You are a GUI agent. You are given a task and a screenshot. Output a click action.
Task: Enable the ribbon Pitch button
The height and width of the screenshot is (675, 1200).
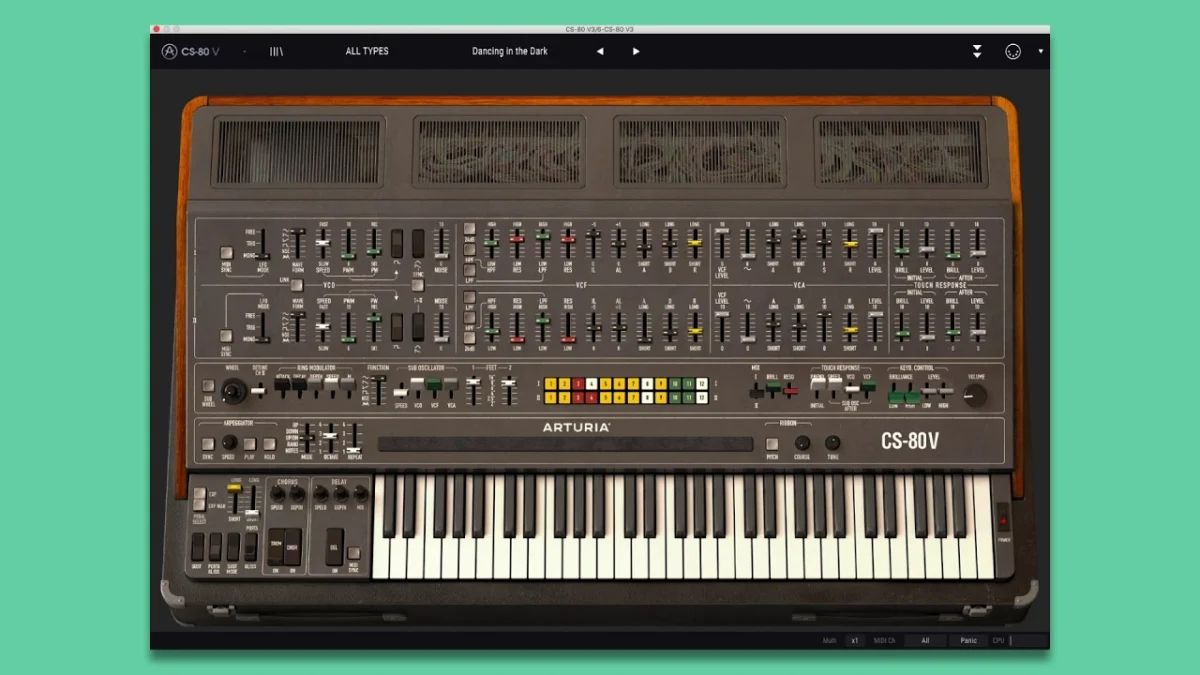(772, 443)
